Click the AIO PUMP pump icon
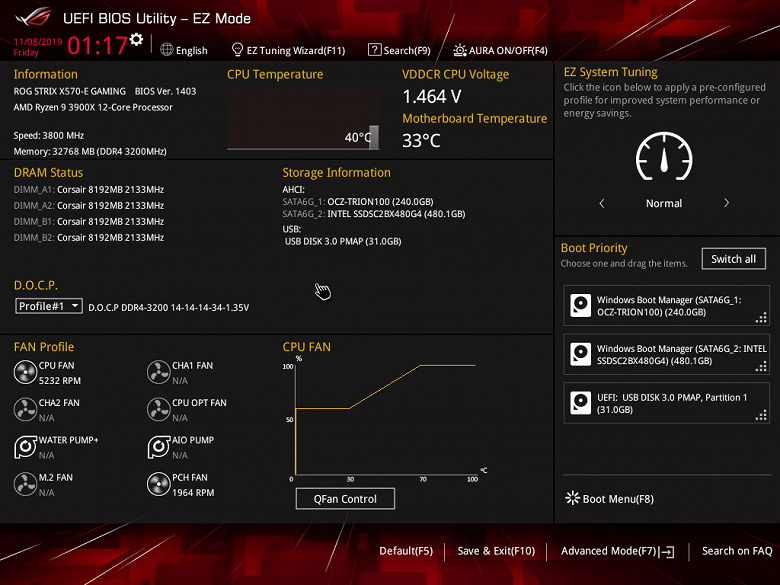Screen dimensions: 780x585 point(159,447)
